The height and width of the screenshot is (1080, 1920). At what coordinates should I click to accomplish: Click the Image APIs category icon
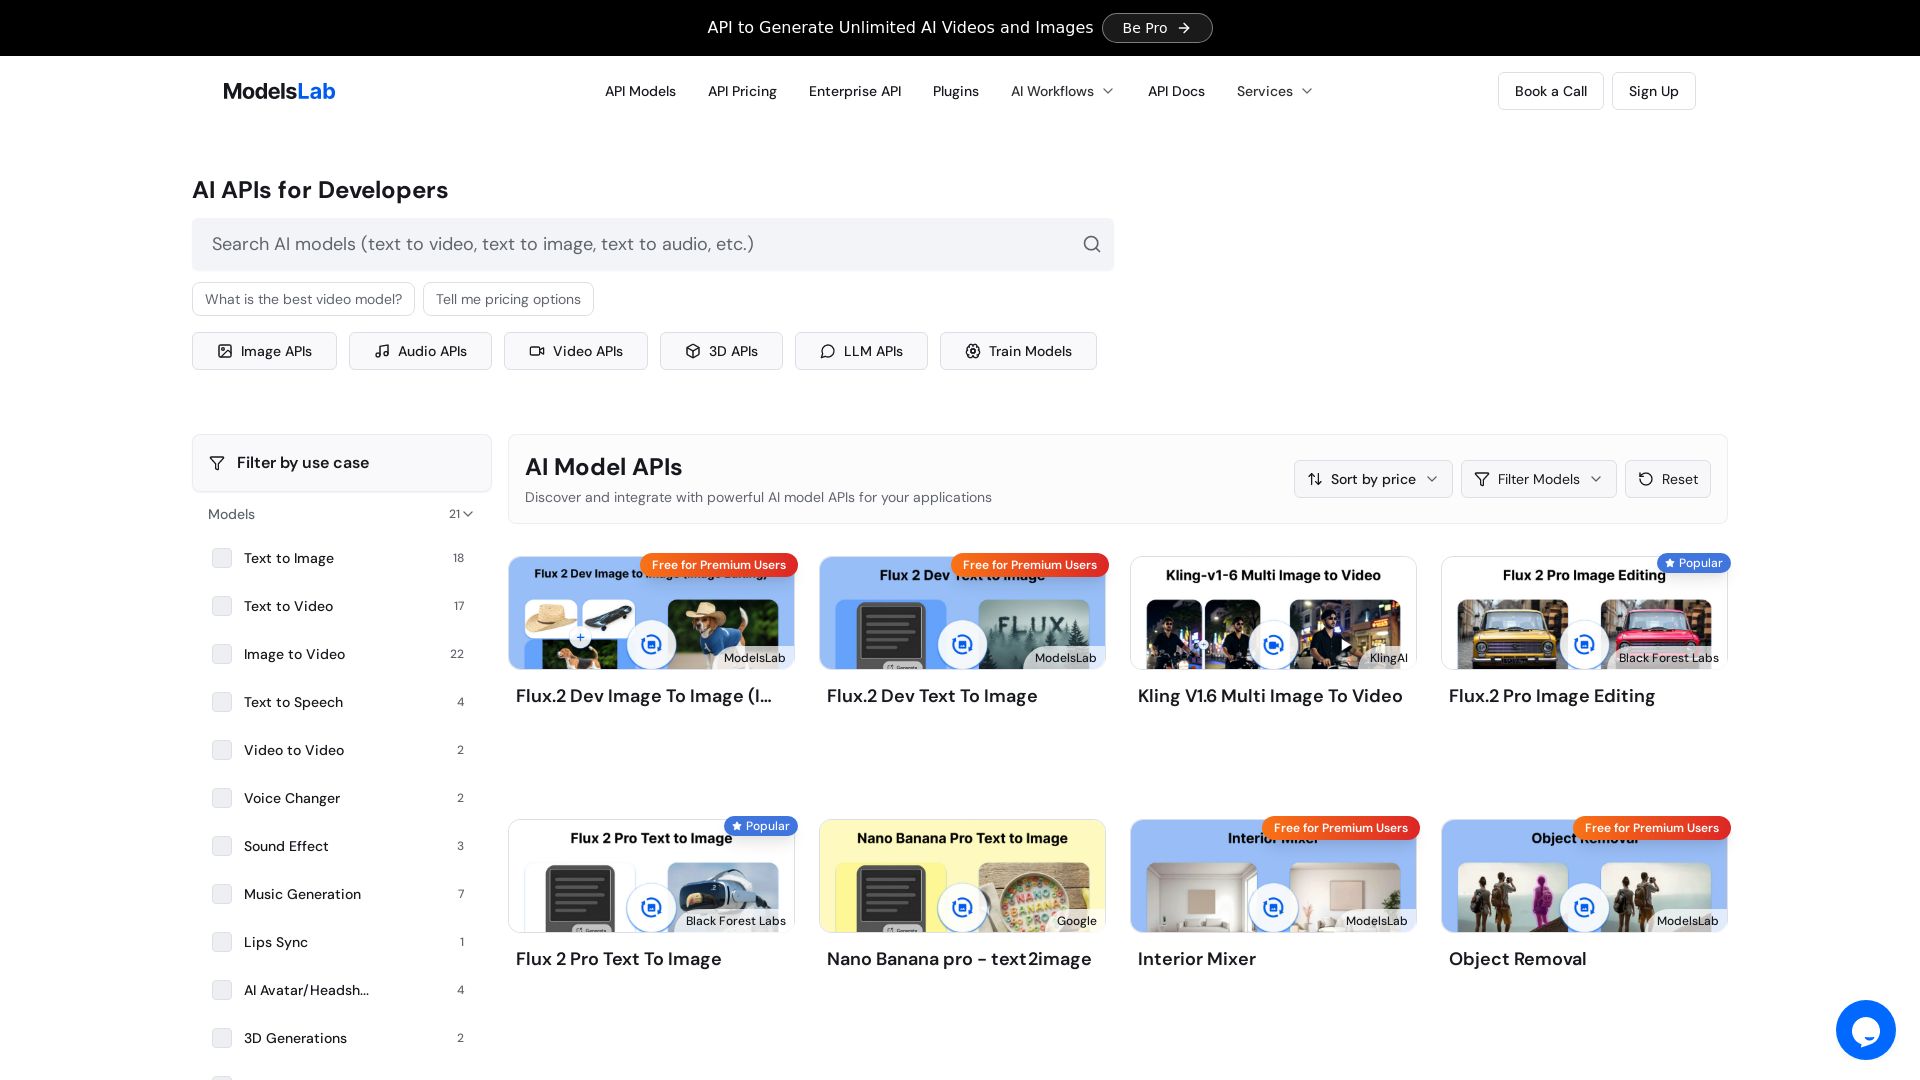coord(225,351)
